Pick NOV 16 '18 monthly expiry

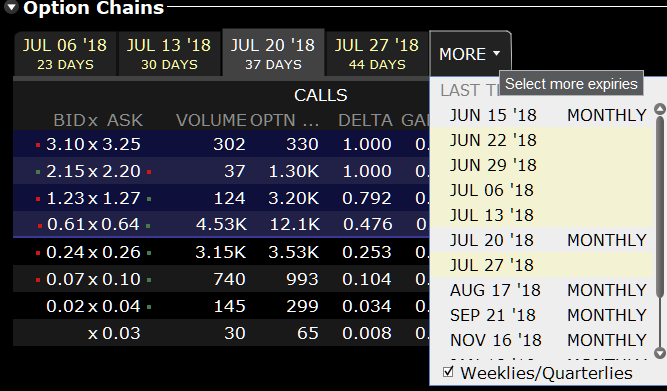(542, 340)
